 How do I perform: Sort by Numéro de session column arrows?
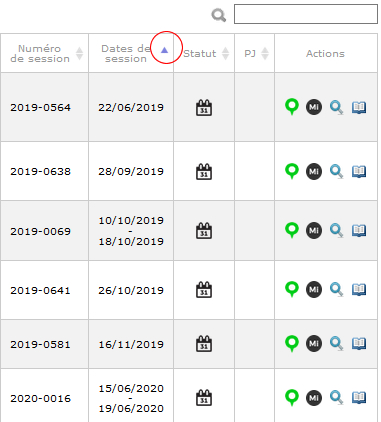79,53
